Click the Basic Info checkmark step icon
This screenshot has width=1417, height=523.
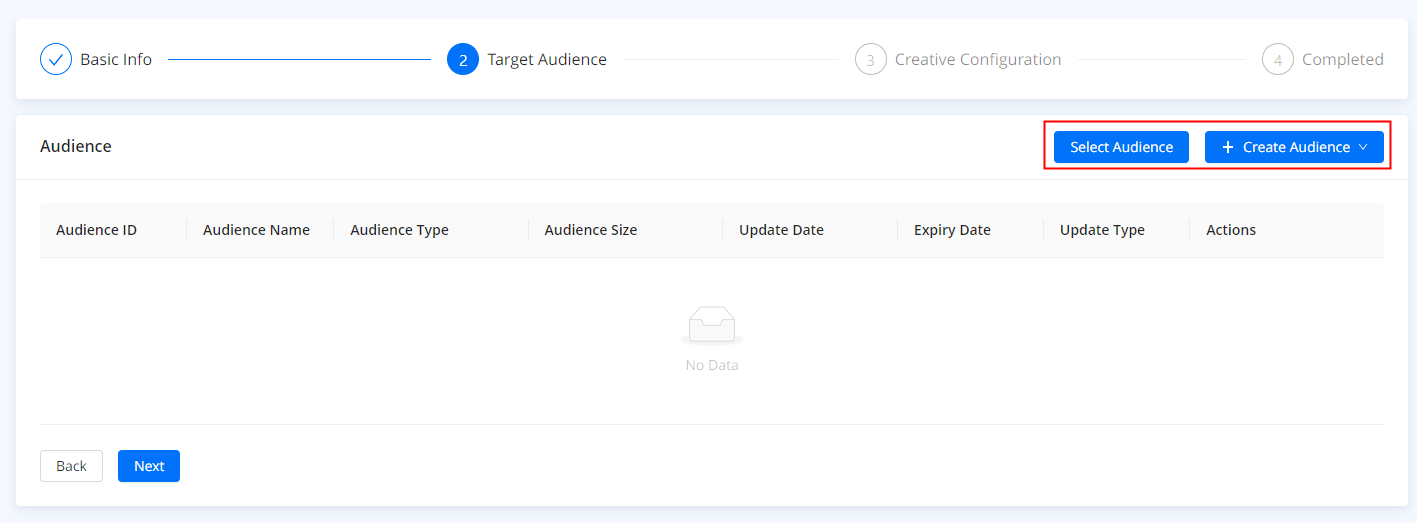[56, 60]
